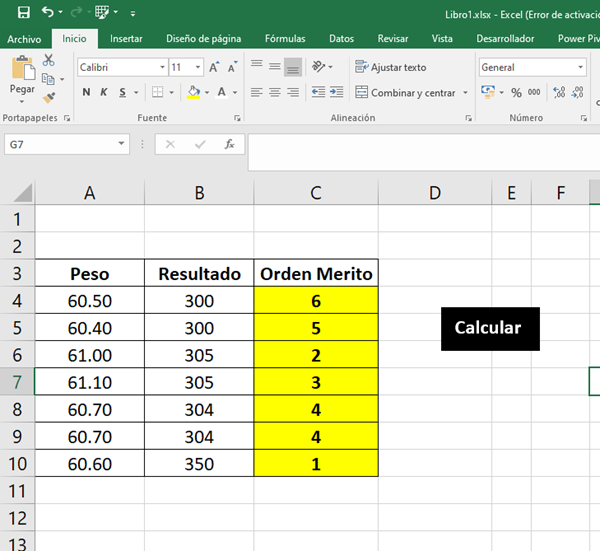Open Portapapeles dialog launcher
This screenshot has width=600, height=551.
67,118
